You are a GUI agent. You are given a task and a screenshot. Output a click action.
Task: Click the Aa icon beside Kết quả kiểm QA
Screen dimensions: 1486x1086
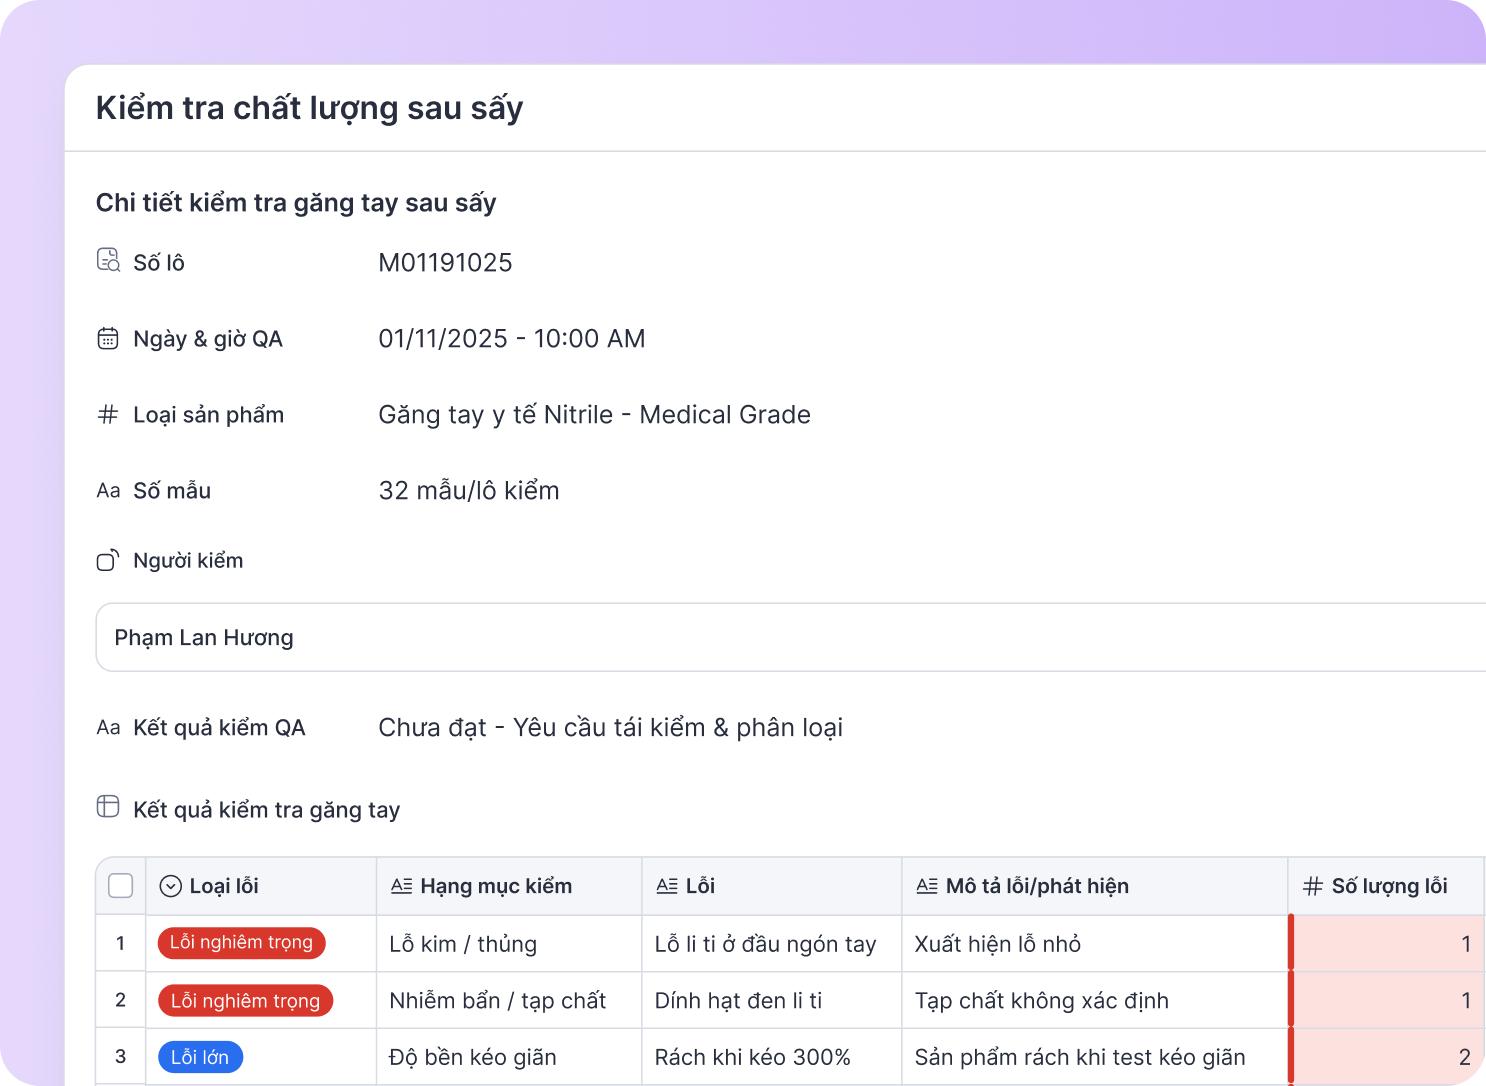pos(108,727)
